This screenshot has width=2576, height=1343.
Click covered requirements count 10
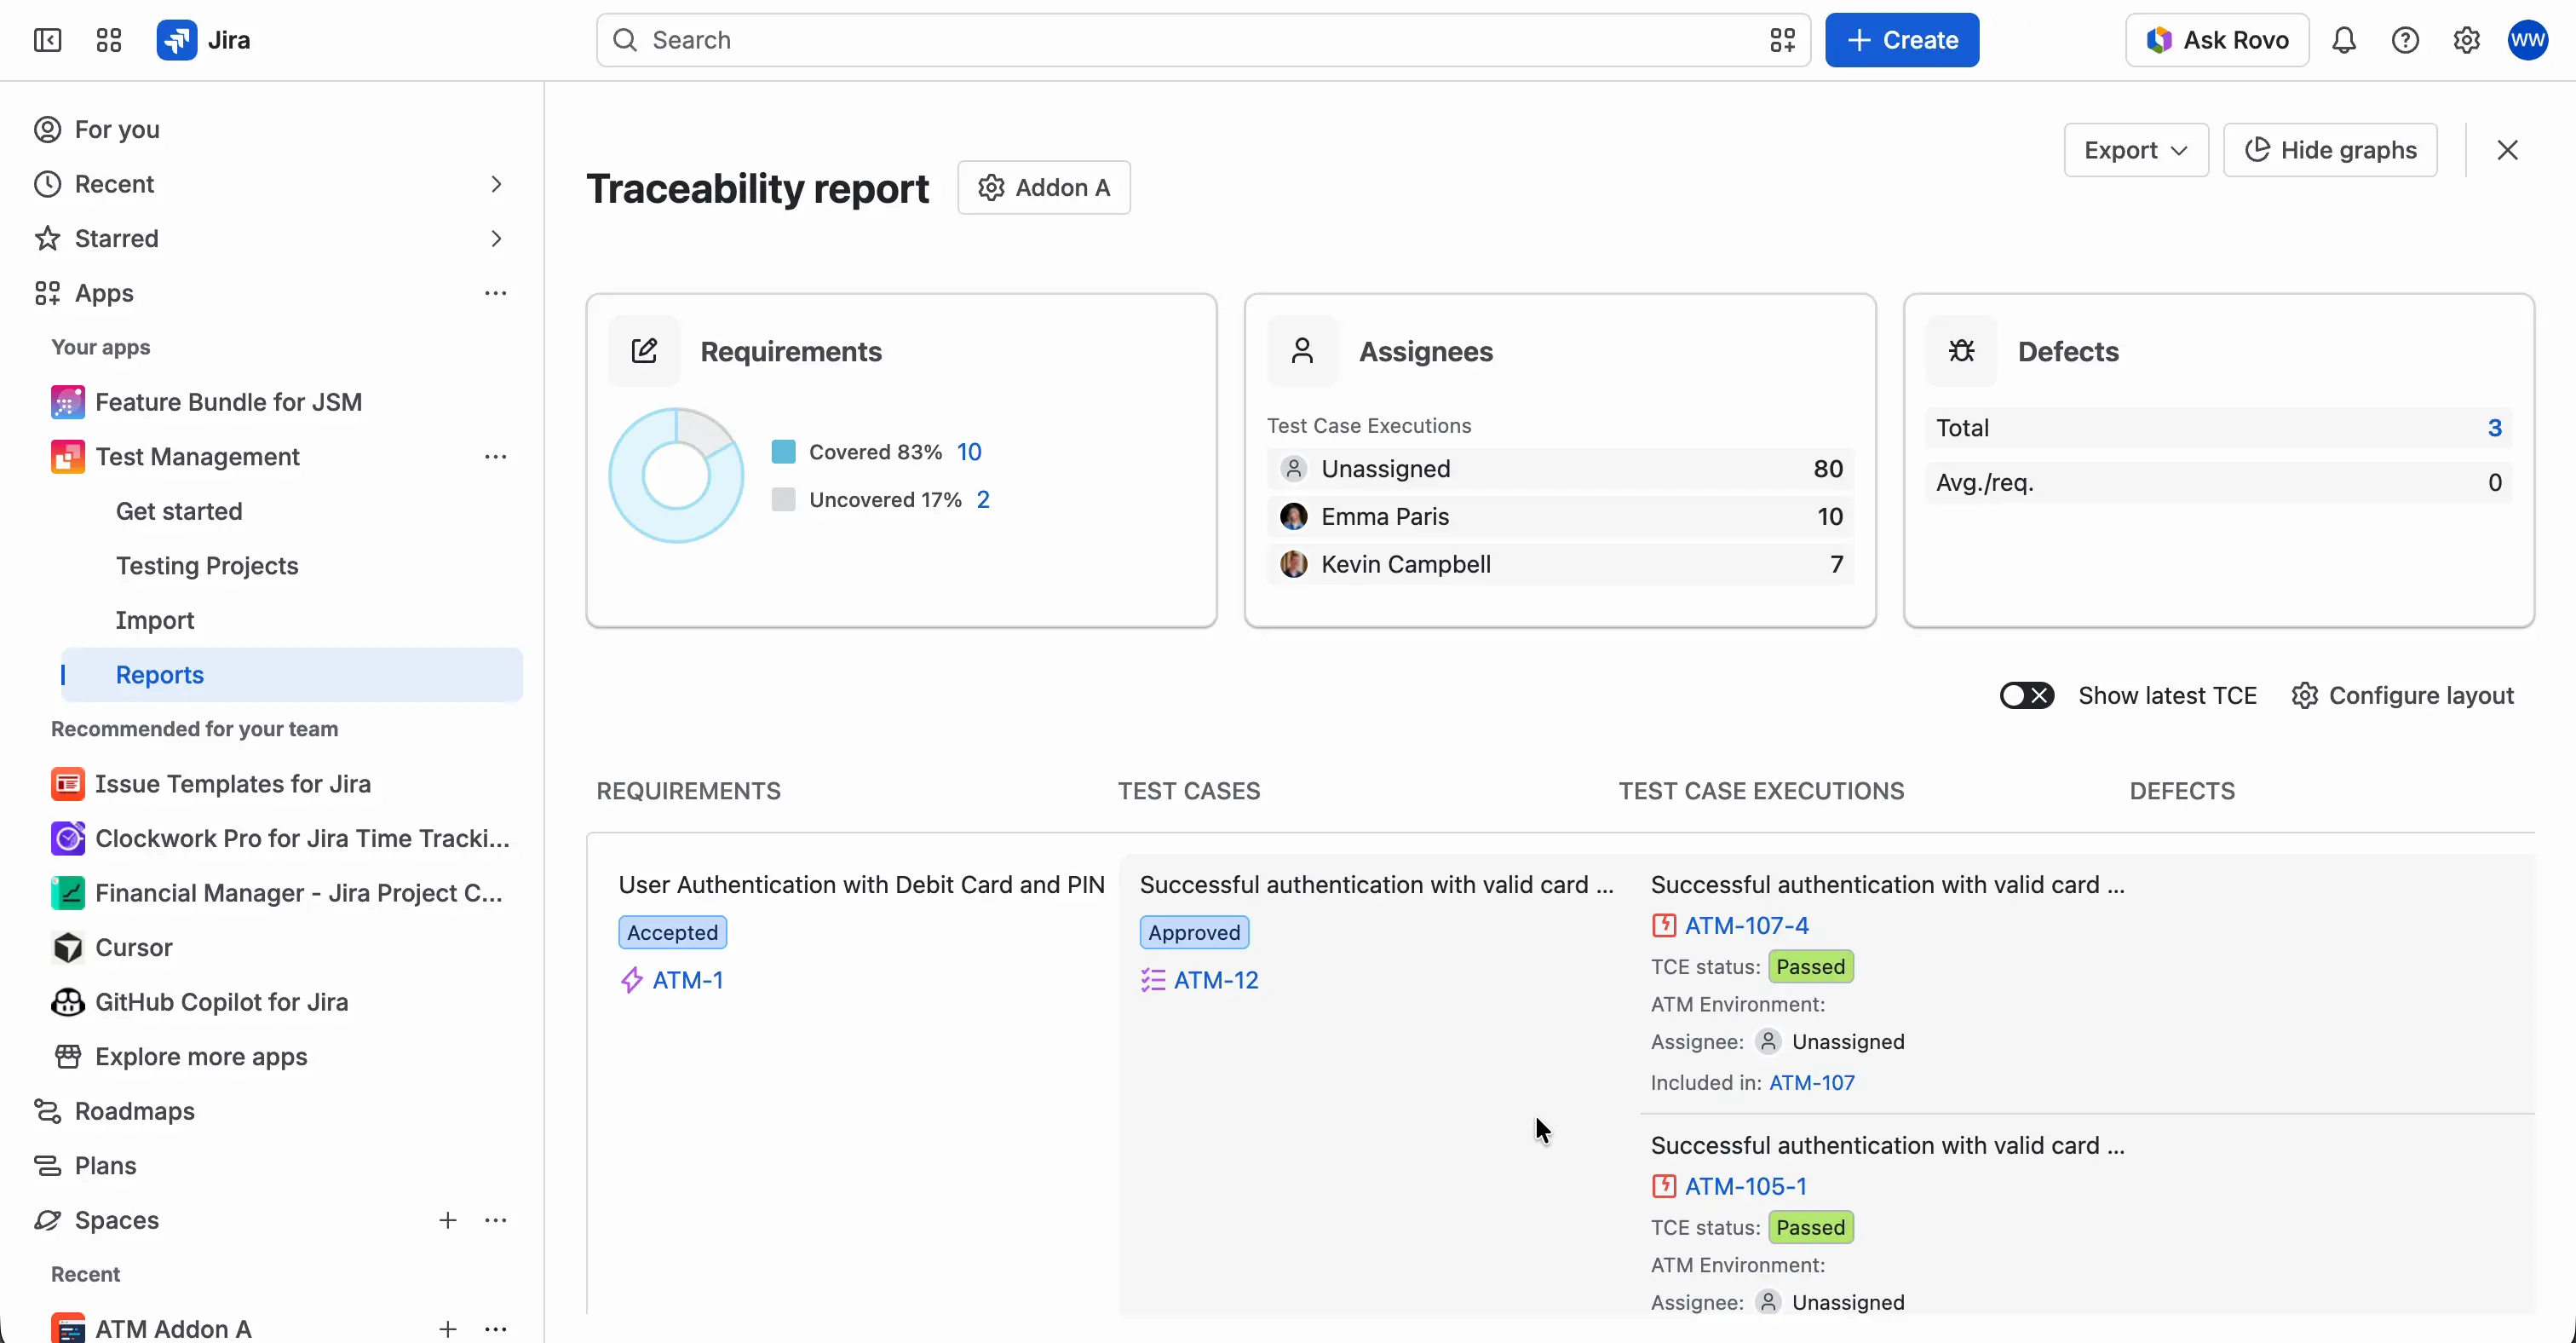tap(969, 452)
